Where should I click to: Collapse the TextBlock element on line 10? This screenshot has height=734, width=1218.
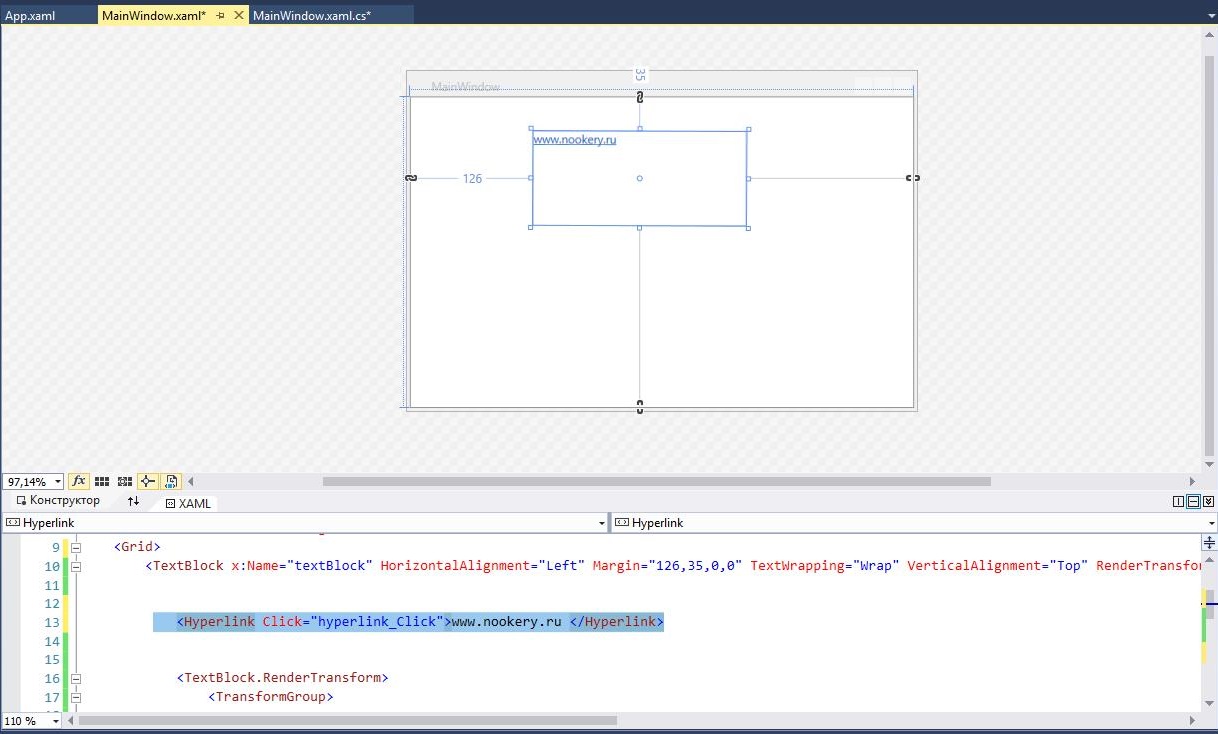pyautogui.click(x=75, y=566)
